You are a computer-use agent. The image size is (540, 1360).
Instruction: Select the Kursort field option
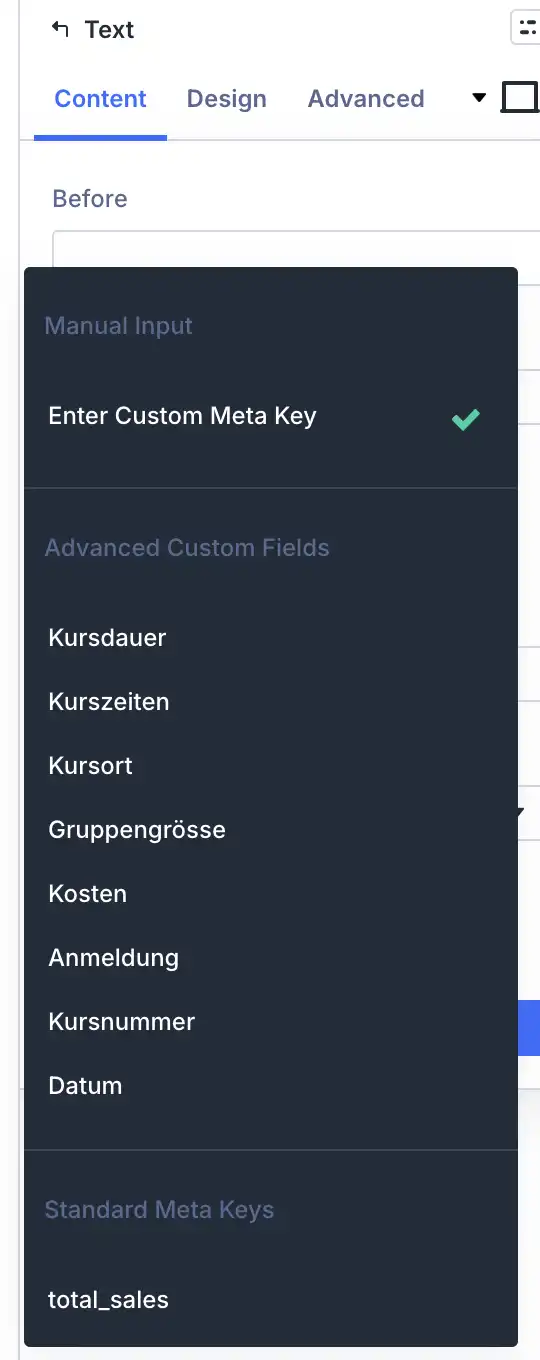(x=271, y=766)
